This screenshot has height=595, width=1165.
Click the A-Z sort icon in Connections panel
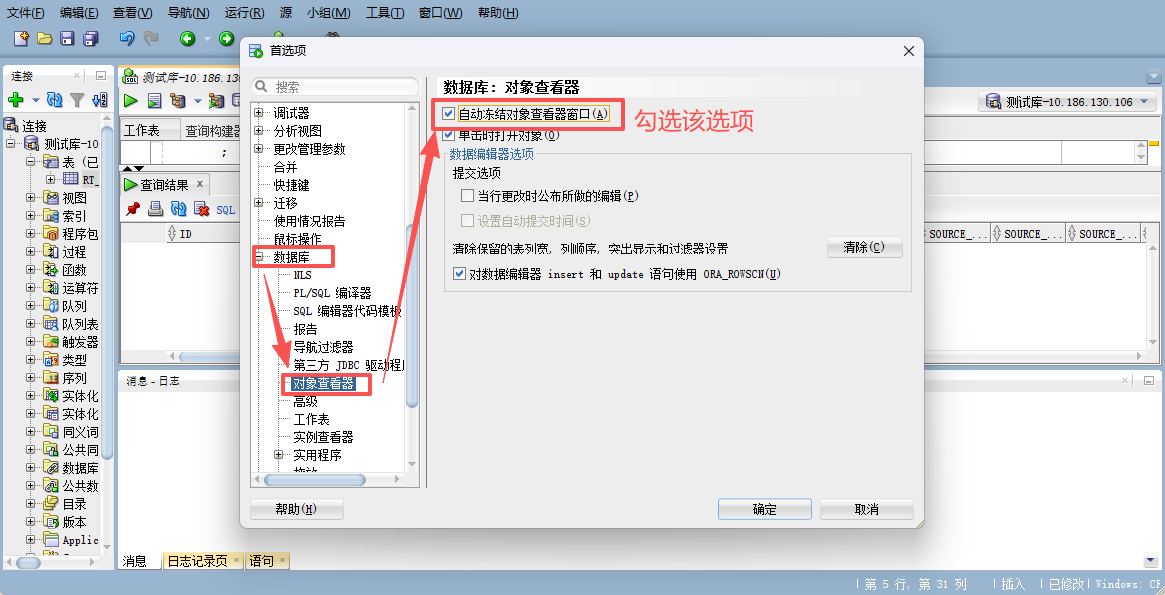(x=100, y=100)
